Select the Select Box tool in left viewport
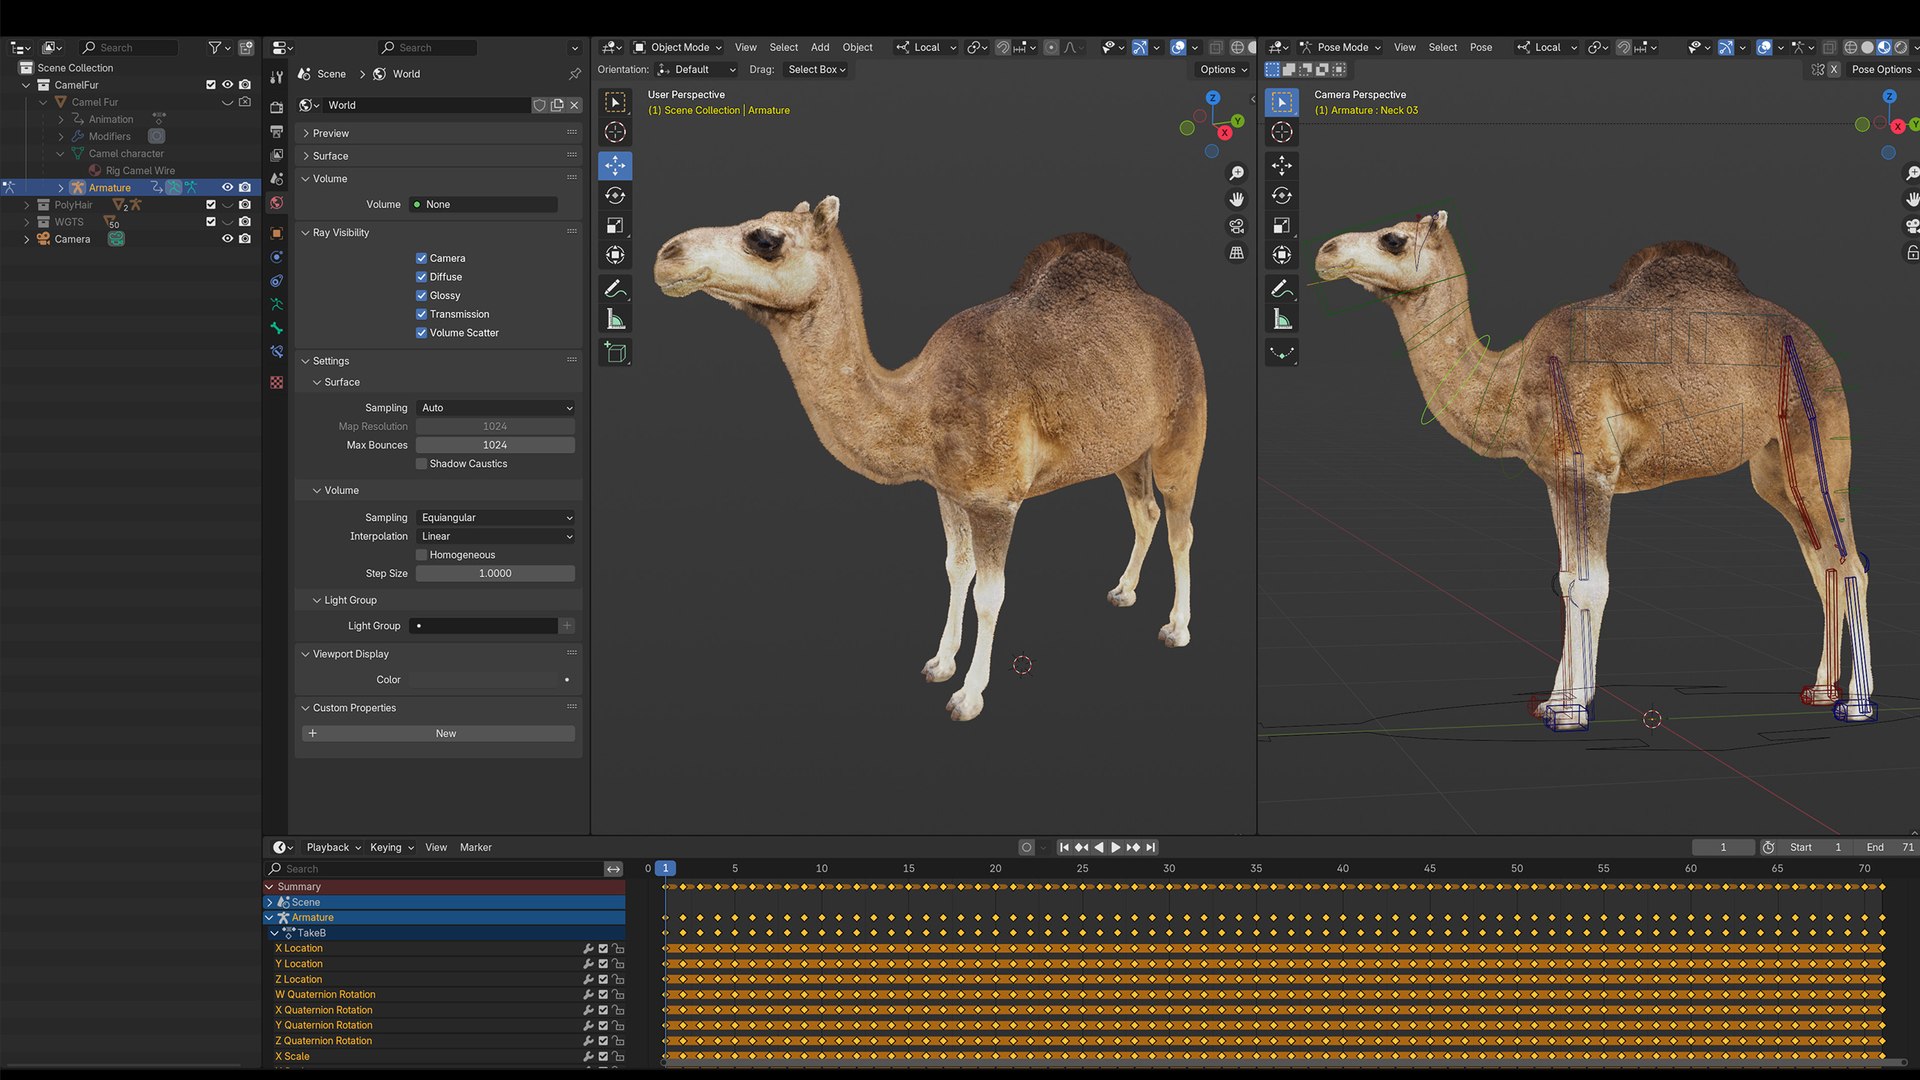Viewport: 1920px width, 1080px height. (615, 102)
